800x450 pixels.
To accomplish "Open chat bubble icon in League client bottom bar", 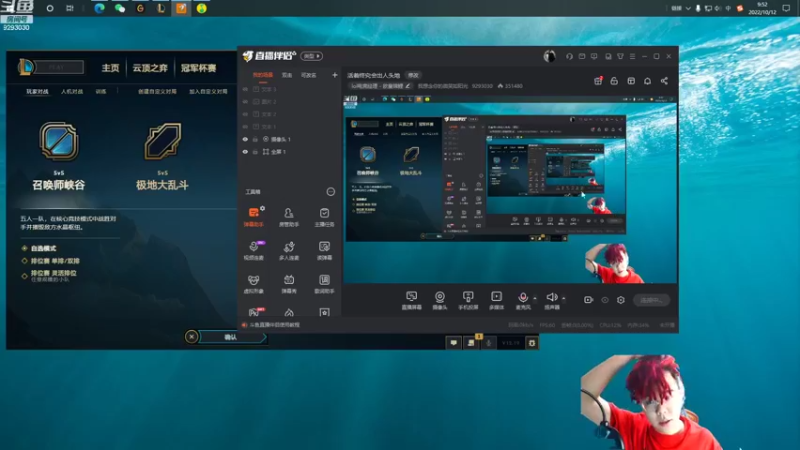I will pyautogui.click(x=453, y=343).
